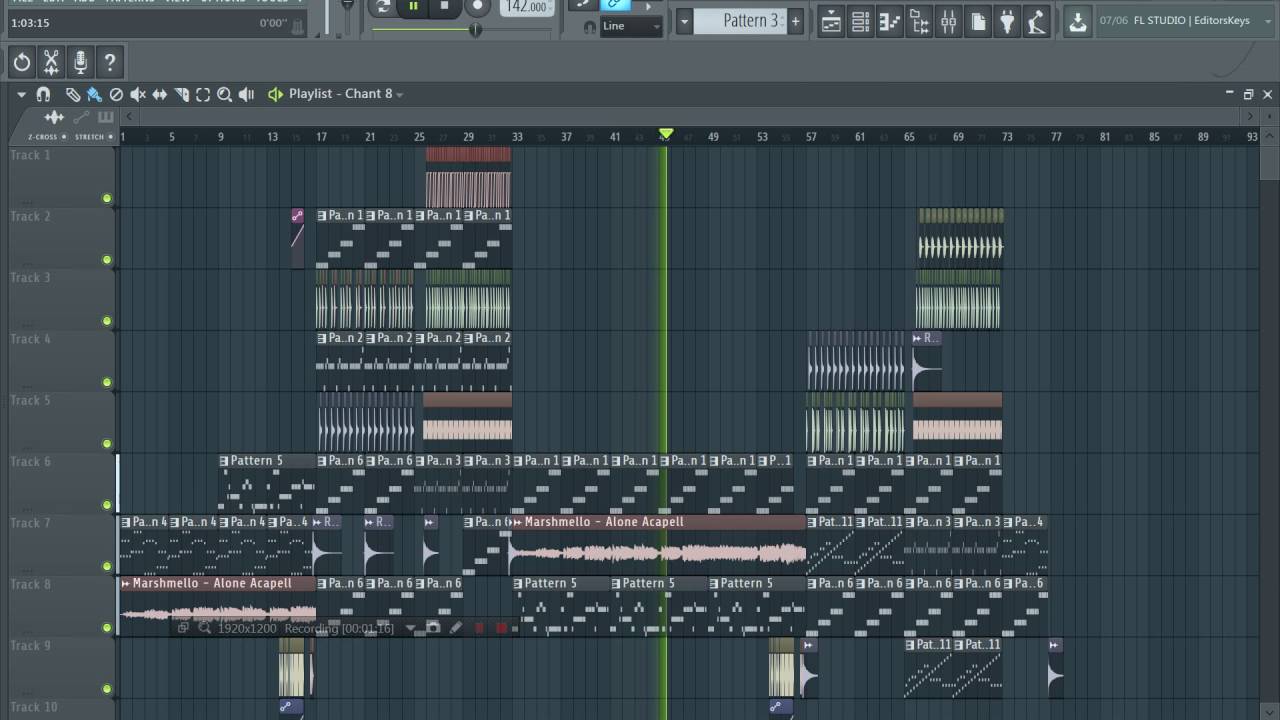Image resolution: width=1280 pixels, height=720 pixels.
Task: Mute Track 7 with its green light
Action: pyautogui.click(x=107, y=566)
